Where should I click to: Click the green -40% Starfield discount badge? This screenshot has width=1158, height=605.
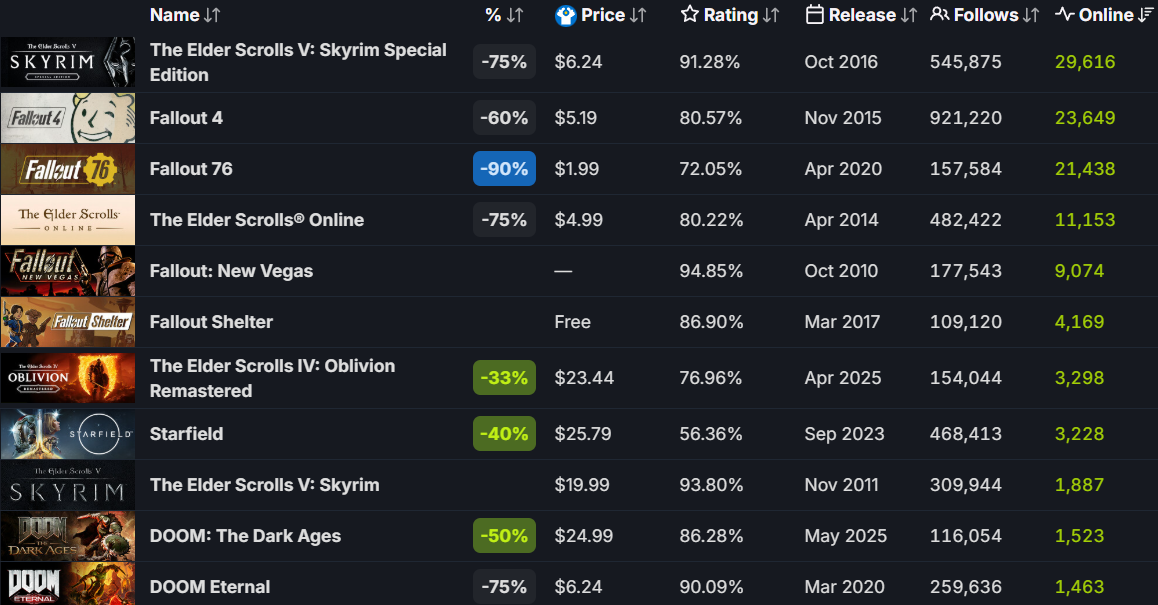(504, 434)
